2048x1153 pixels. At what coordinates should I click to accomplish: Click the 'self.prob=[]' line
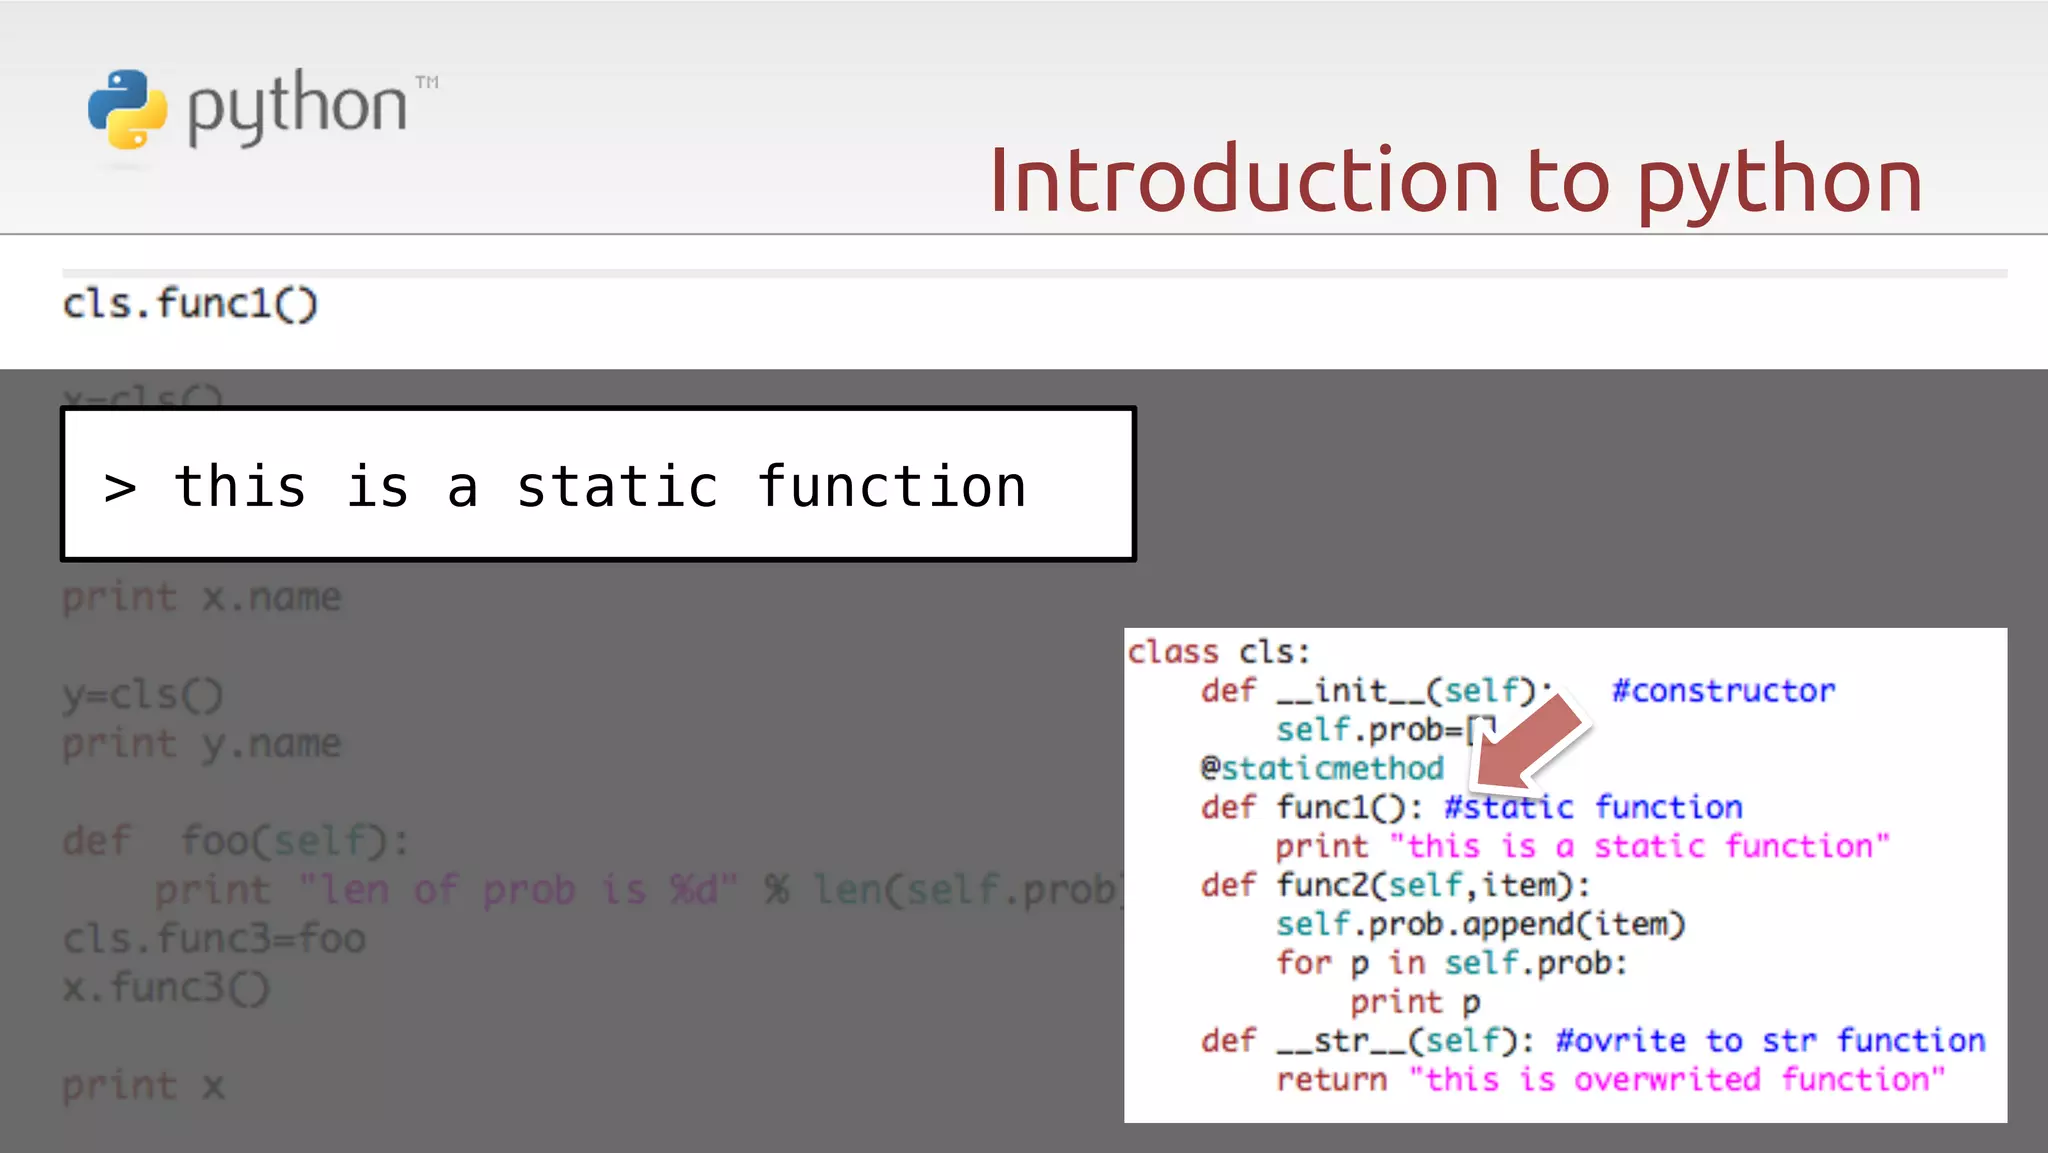tap(1386, 729)
